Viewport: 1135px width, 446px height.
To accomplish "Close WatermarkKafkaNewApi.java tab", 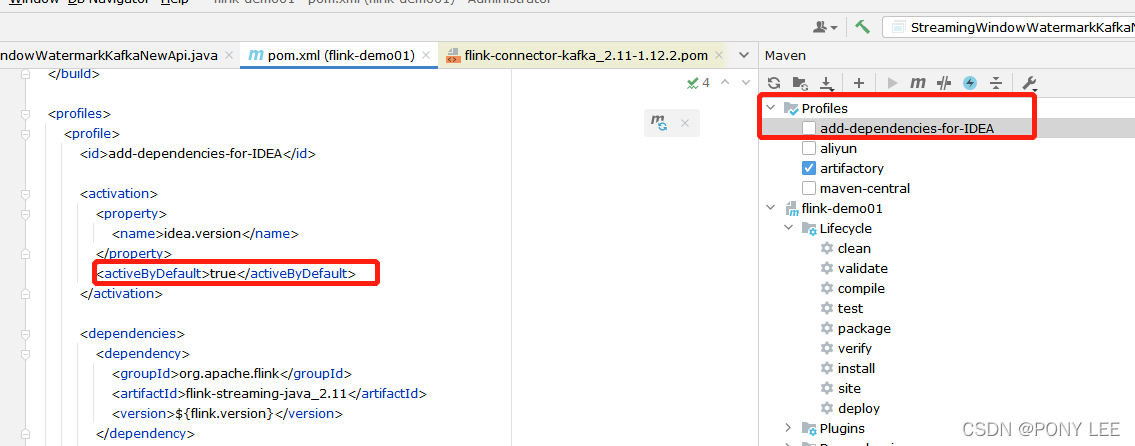I will 229,55.
